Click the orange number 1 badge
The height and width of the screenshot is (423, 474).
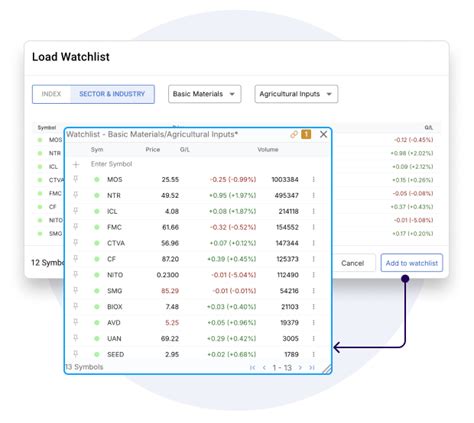[x=306, y=134]
